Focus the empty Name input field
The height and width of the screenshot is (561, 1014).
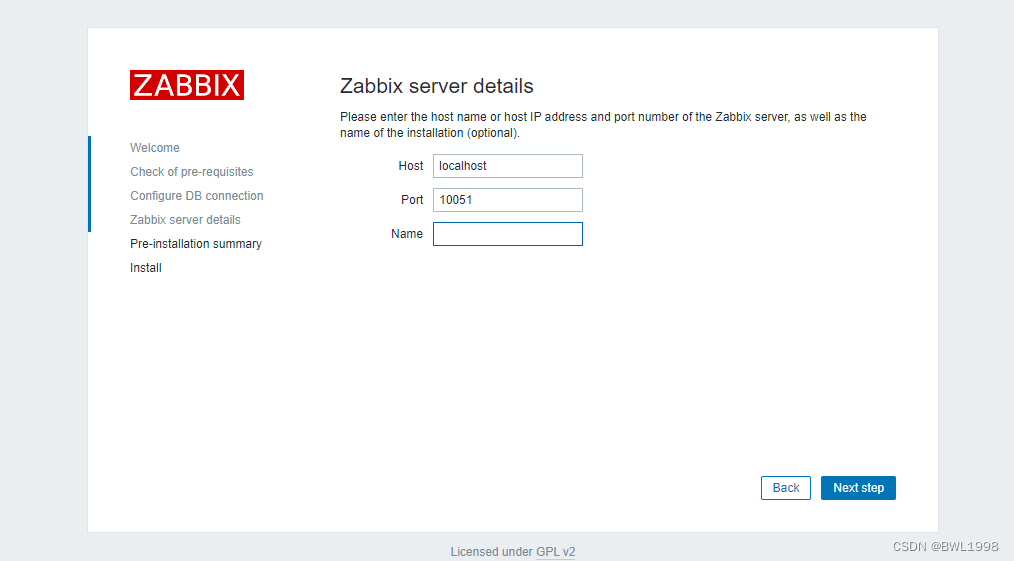click(508, 234)
